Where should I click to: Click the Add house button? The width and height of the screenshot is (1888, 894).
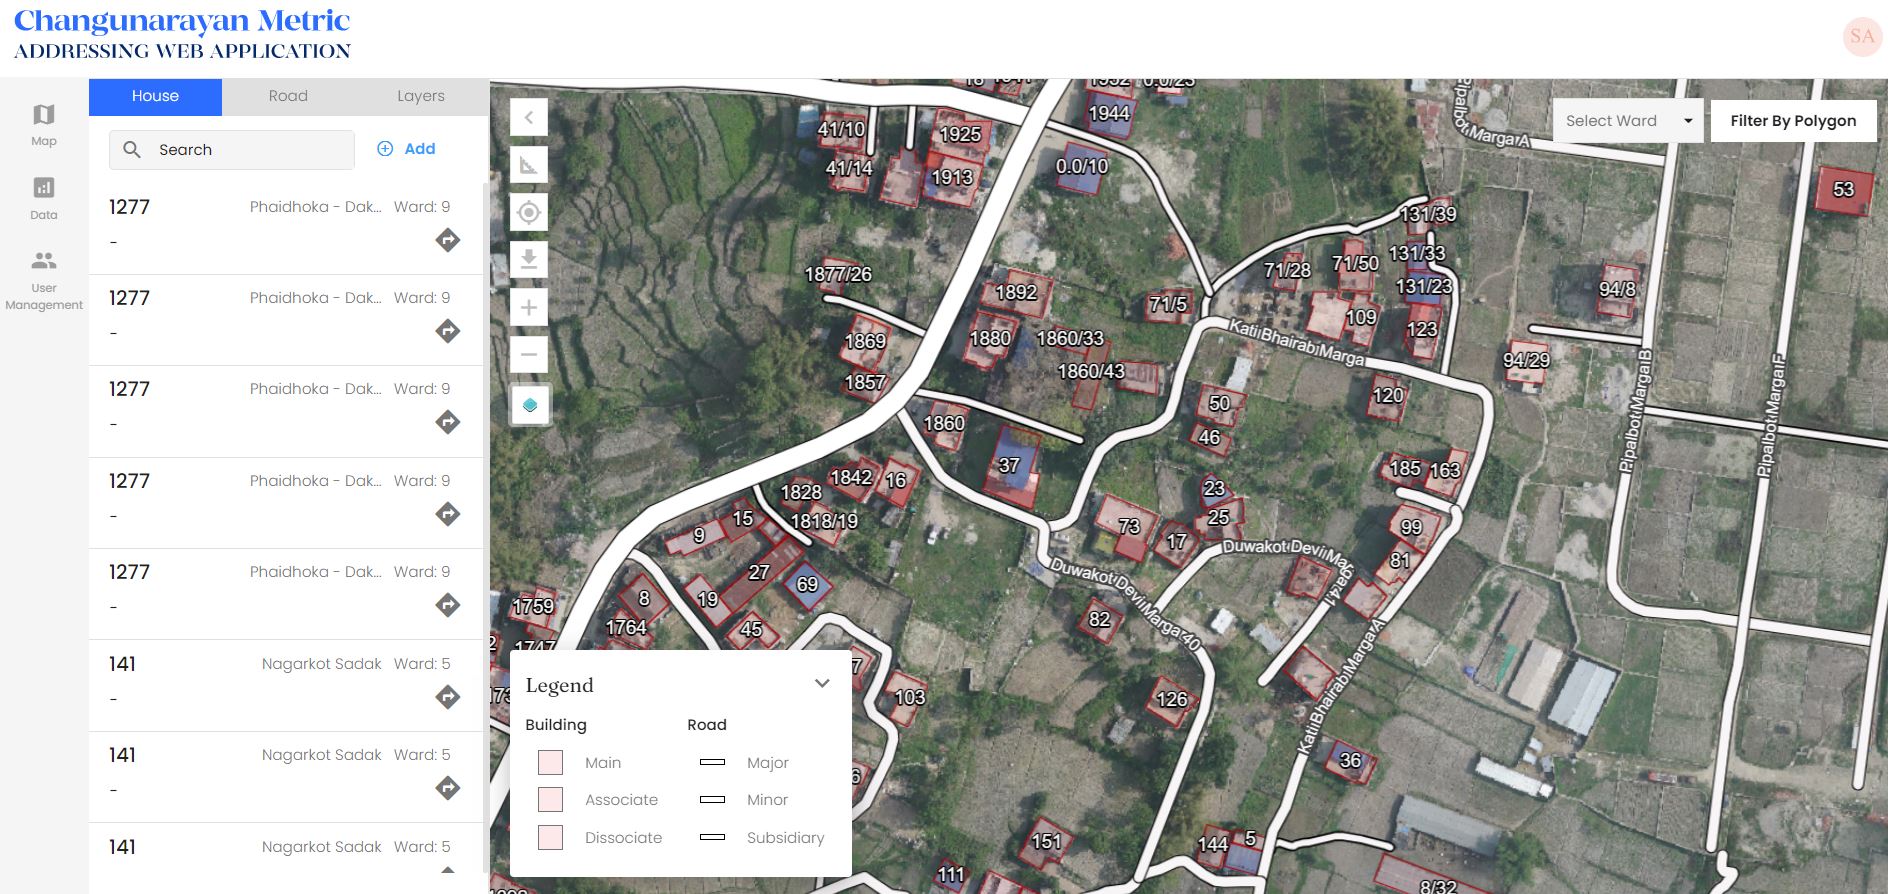[x=406, y=149]
